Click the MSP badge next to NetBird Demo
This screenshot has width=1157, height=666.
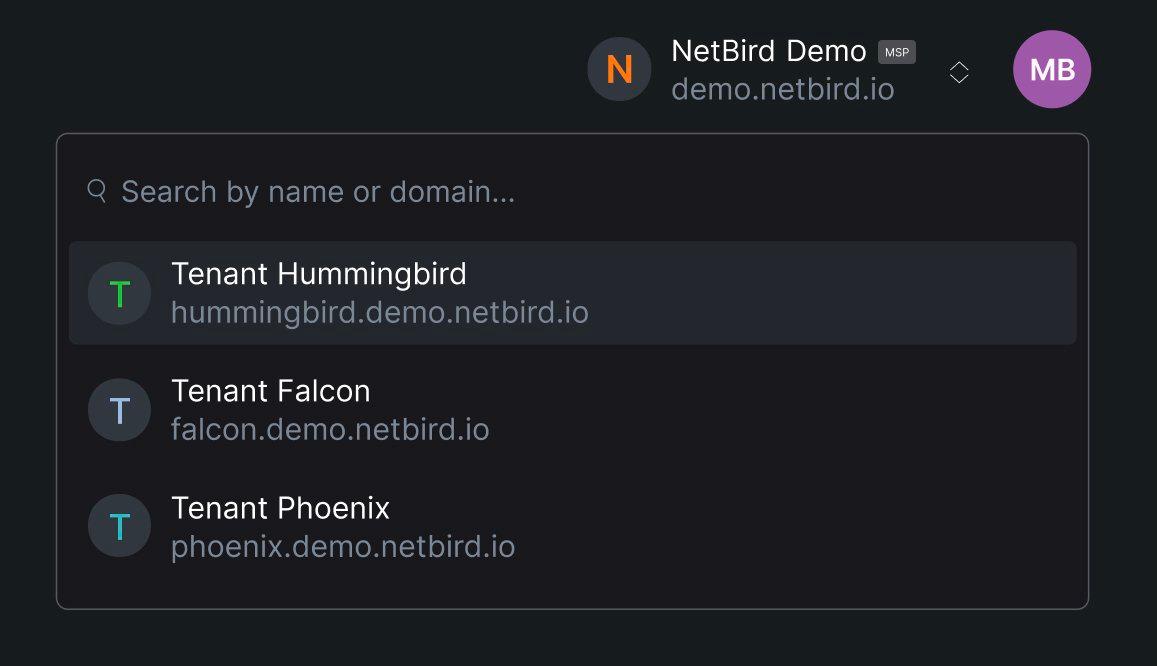click(897, 51)
